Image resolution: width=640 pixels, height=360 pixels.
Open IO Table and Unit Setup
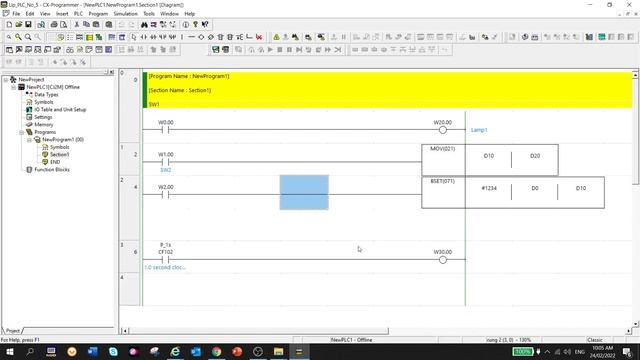coord(60,110)
